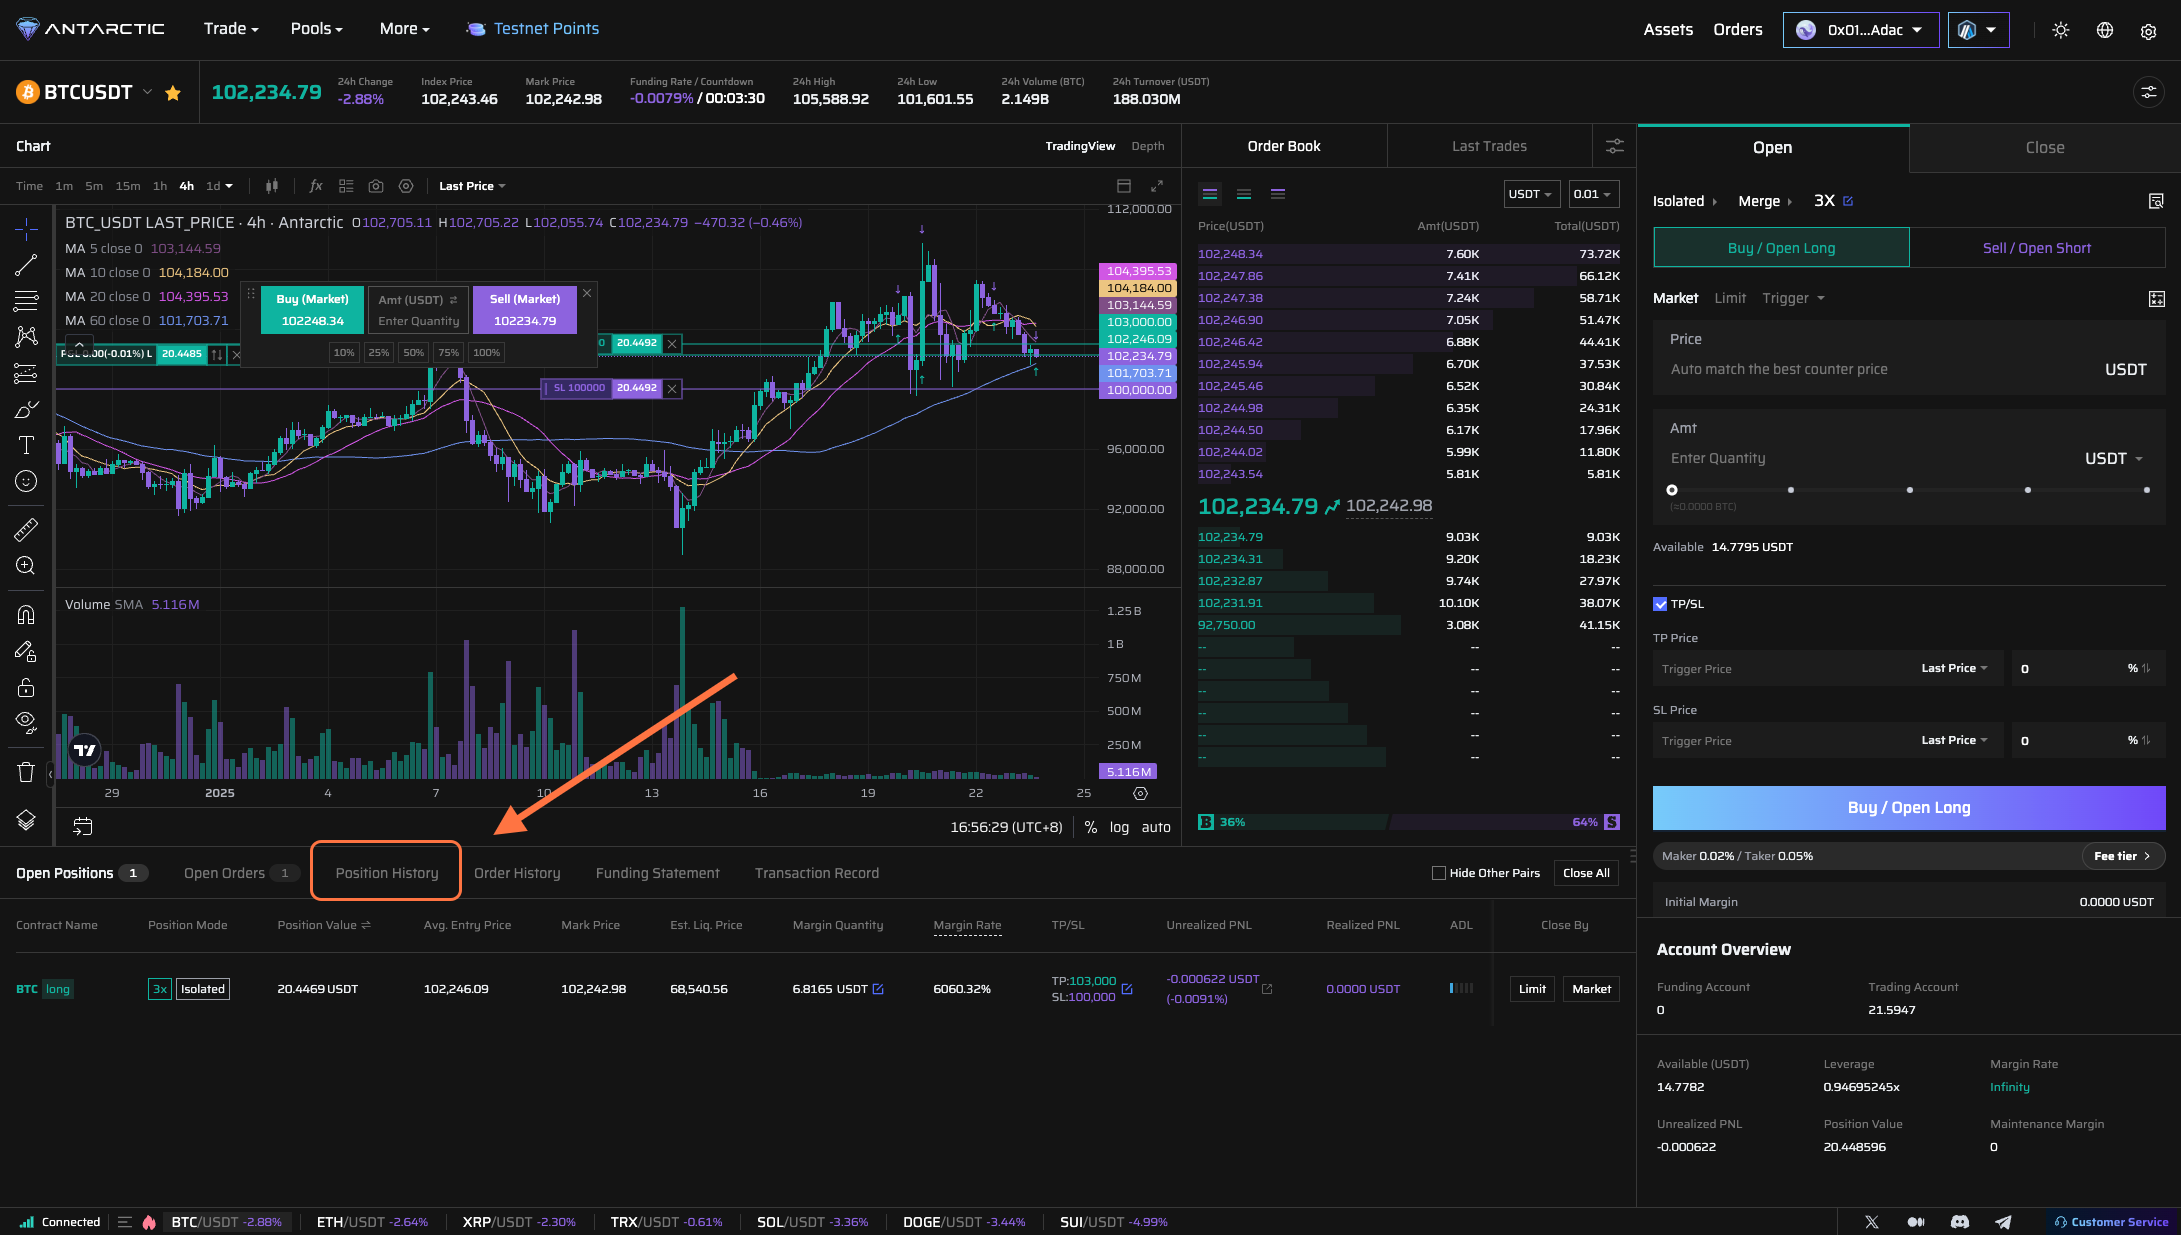Open order book USDT unit dropdown
This screenshot has height=1235, width=2181.
1531,194
